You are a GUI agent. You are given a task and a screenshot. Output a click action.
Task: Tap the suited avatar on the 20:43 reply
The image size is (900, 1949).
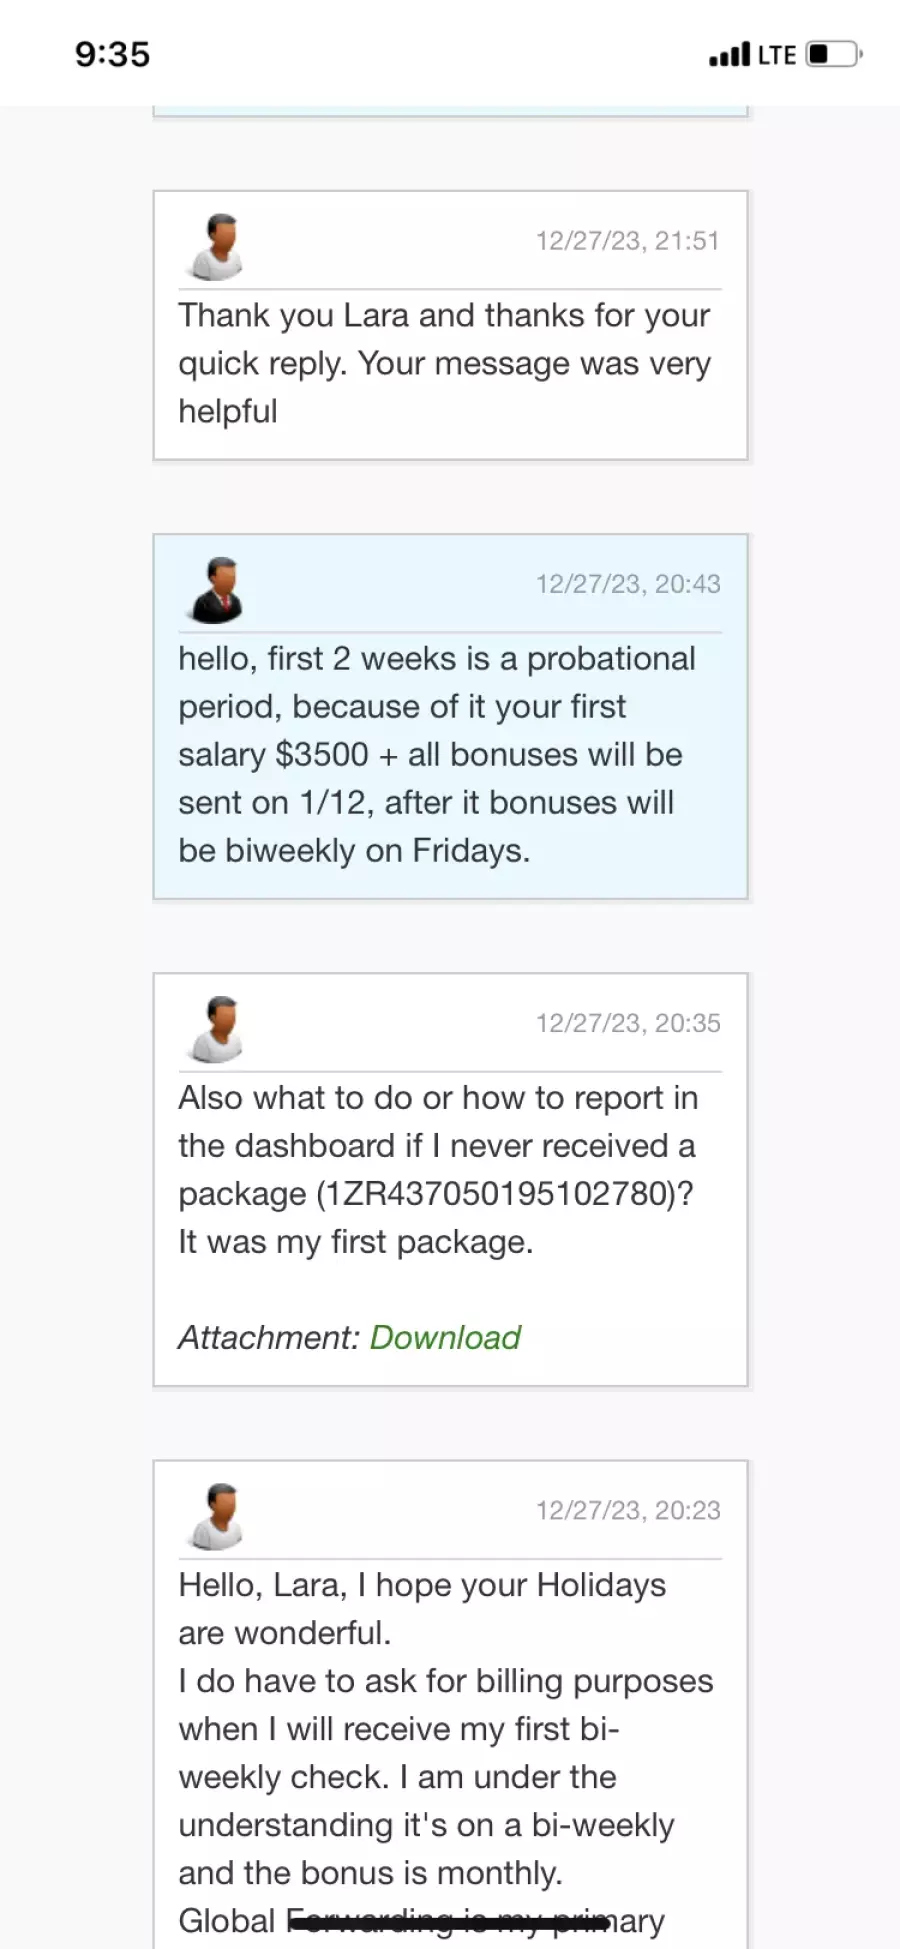pos(216,590)
